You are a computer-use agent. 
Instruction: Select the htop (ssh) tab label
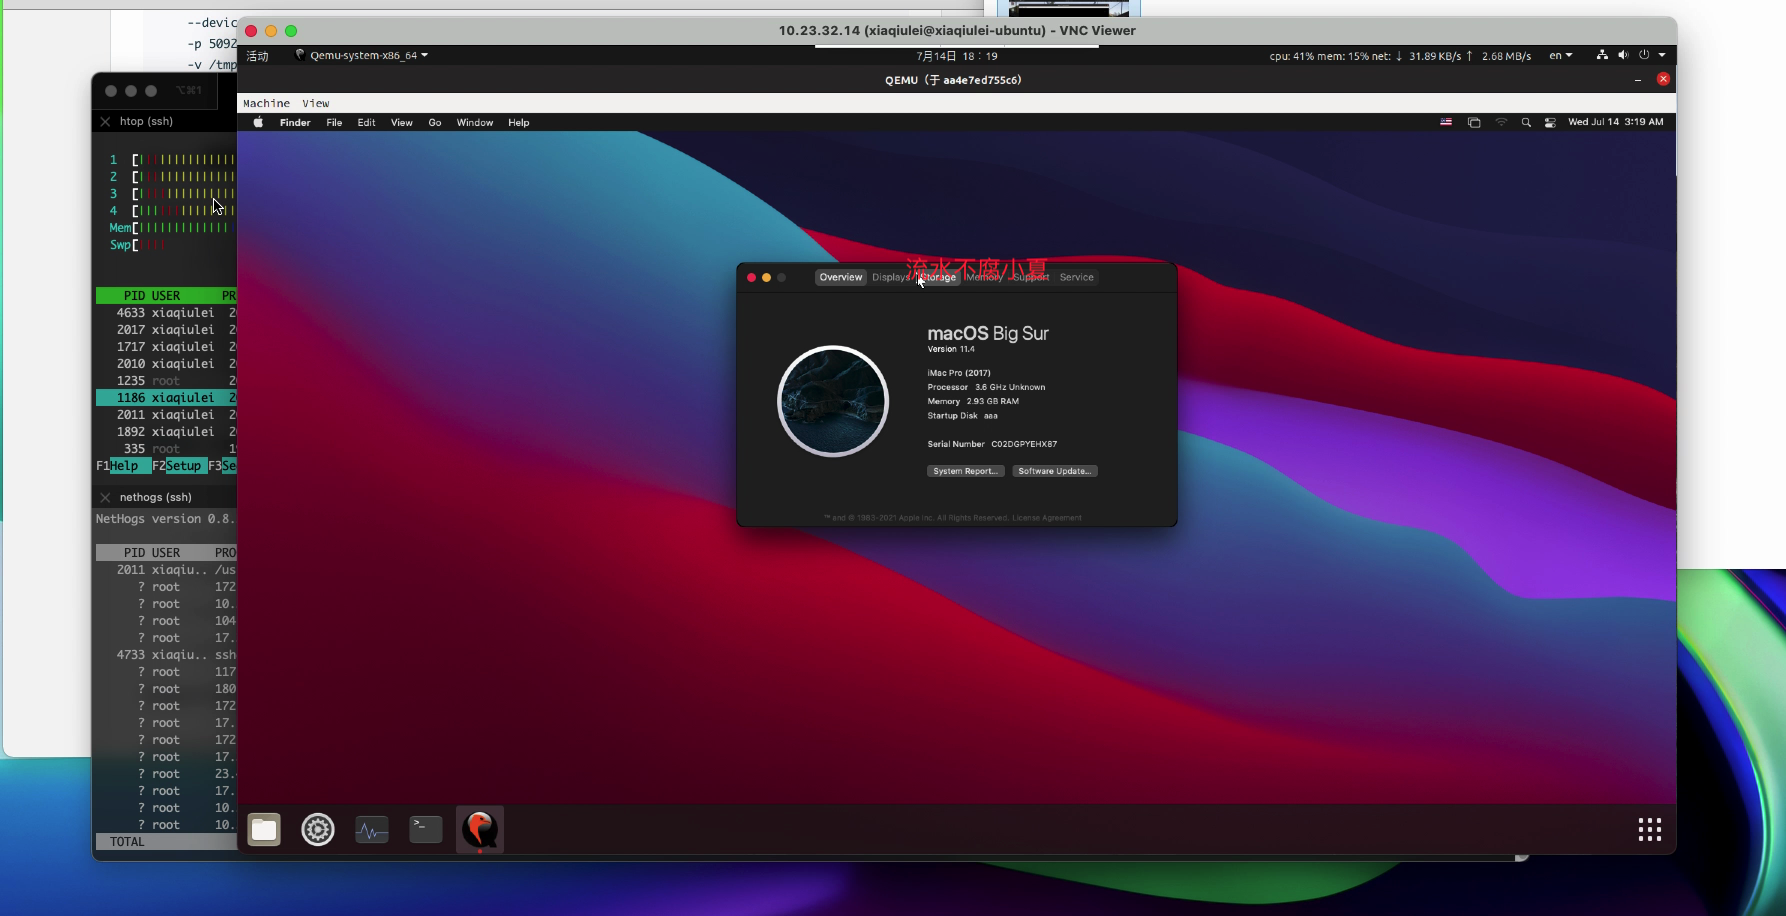pyautogui.click(x=146, y=121)
